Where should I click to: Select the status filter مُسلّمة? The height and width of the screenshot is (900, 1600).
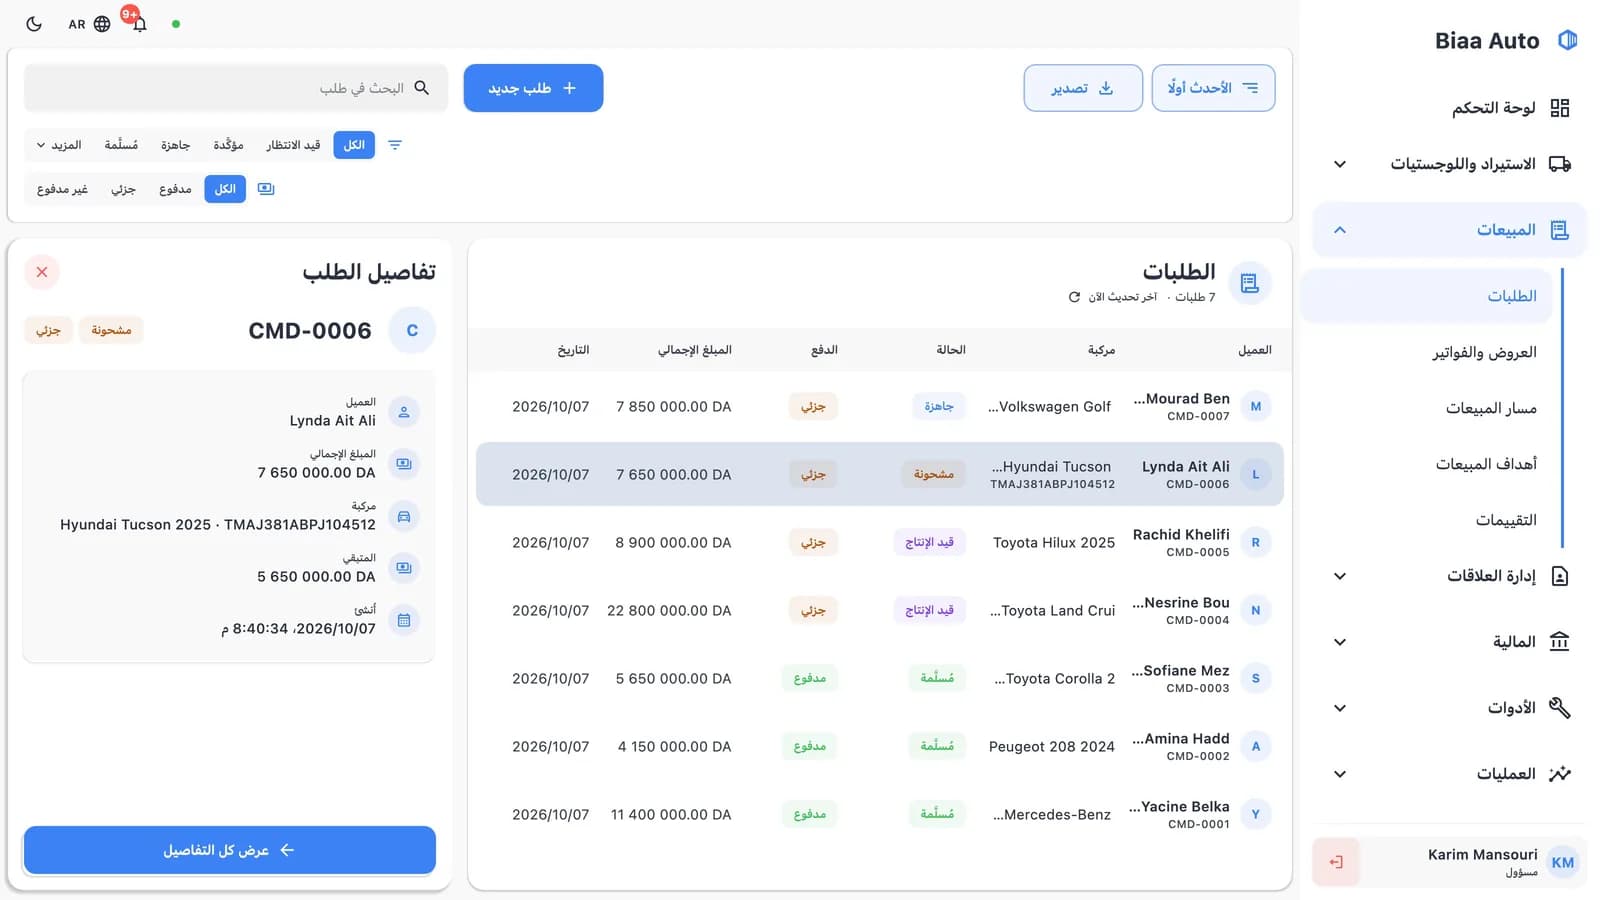121,145
